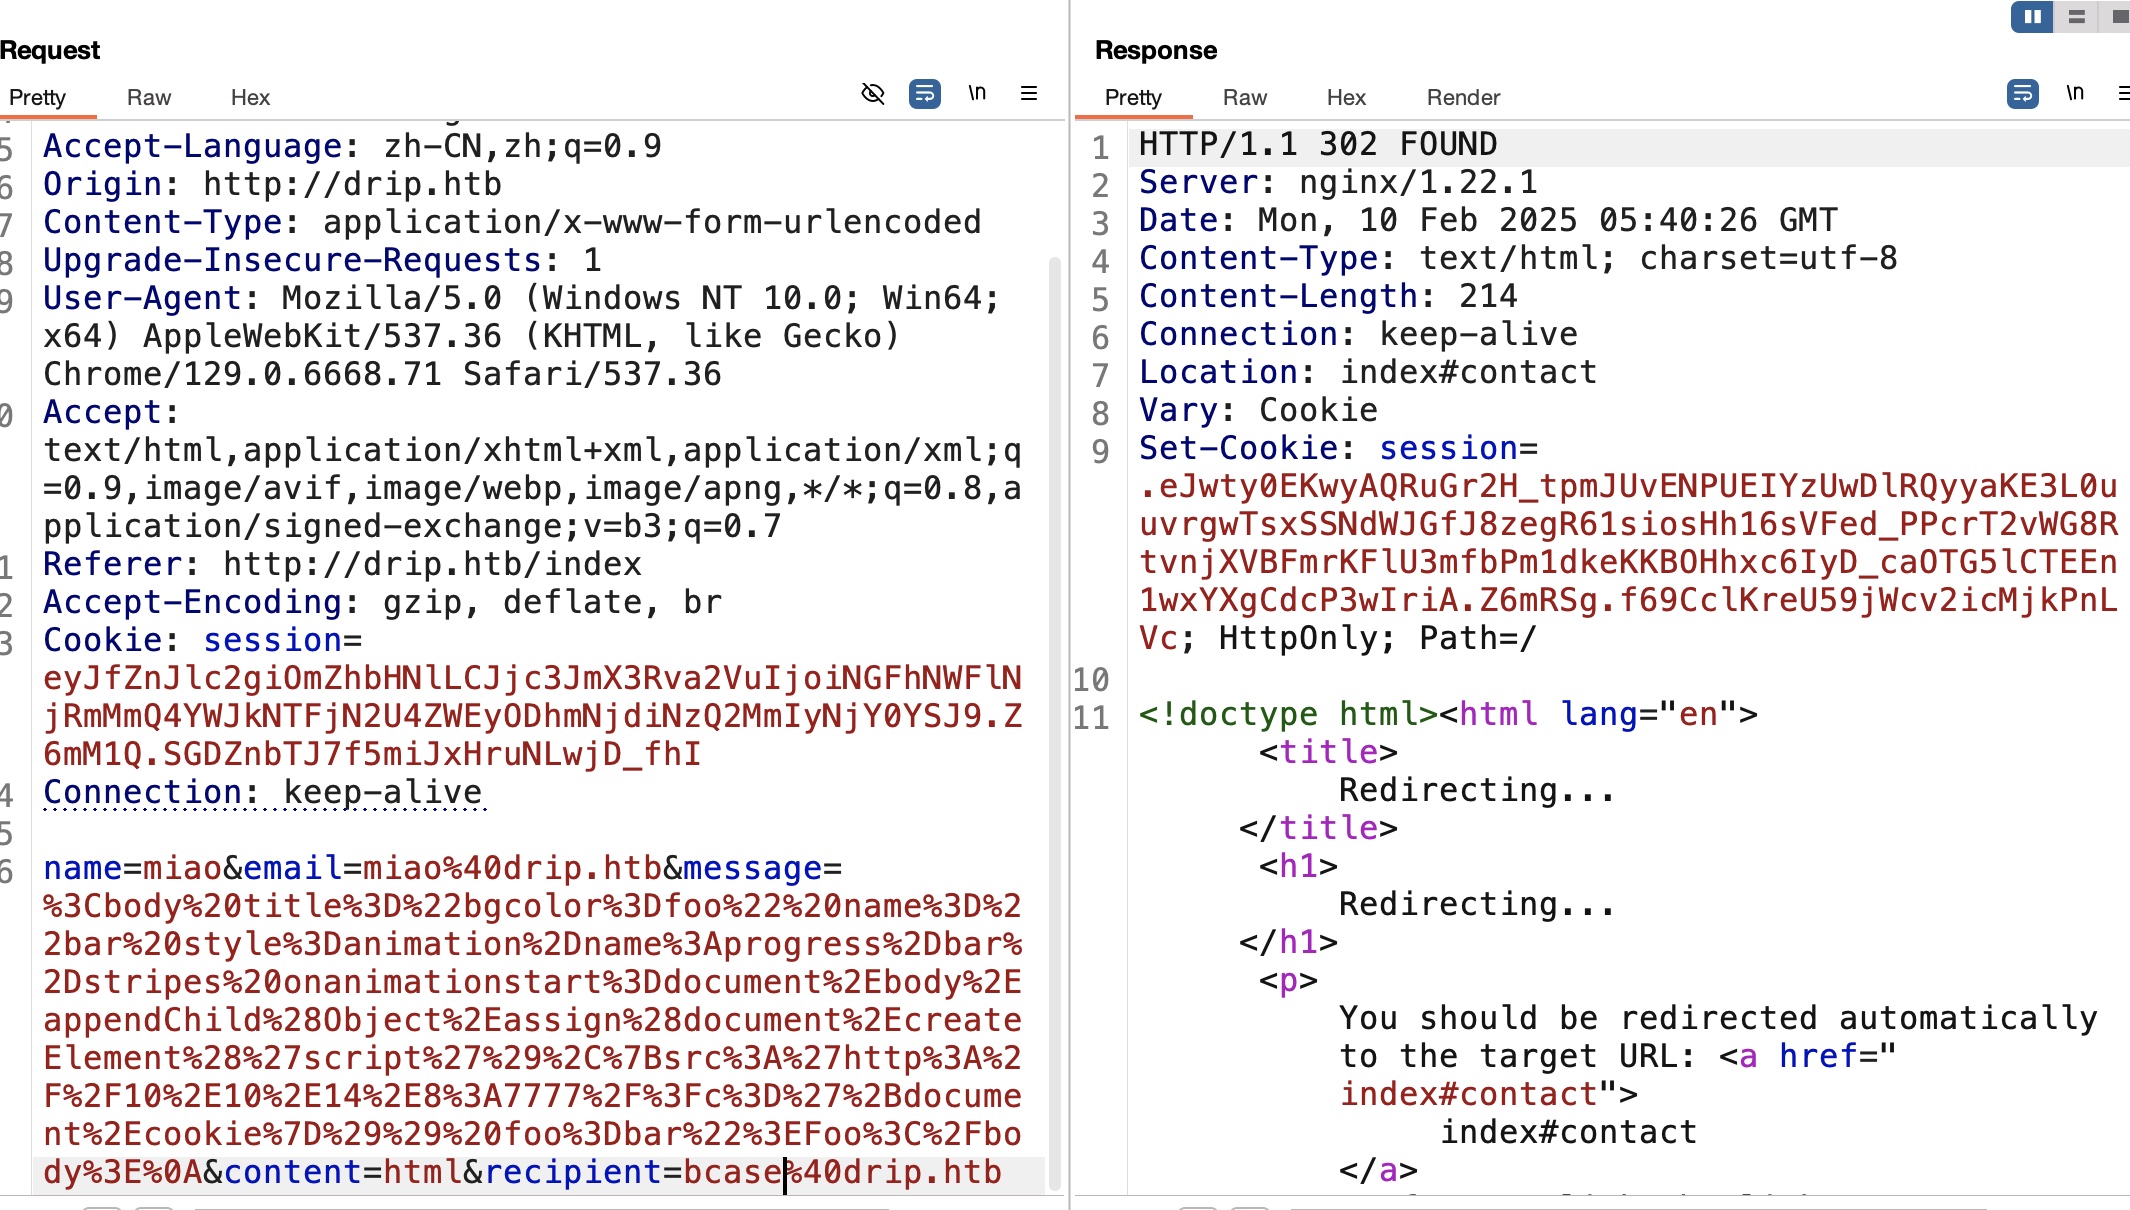Switch Response view to Hex tab

[x=1346, y=98]
